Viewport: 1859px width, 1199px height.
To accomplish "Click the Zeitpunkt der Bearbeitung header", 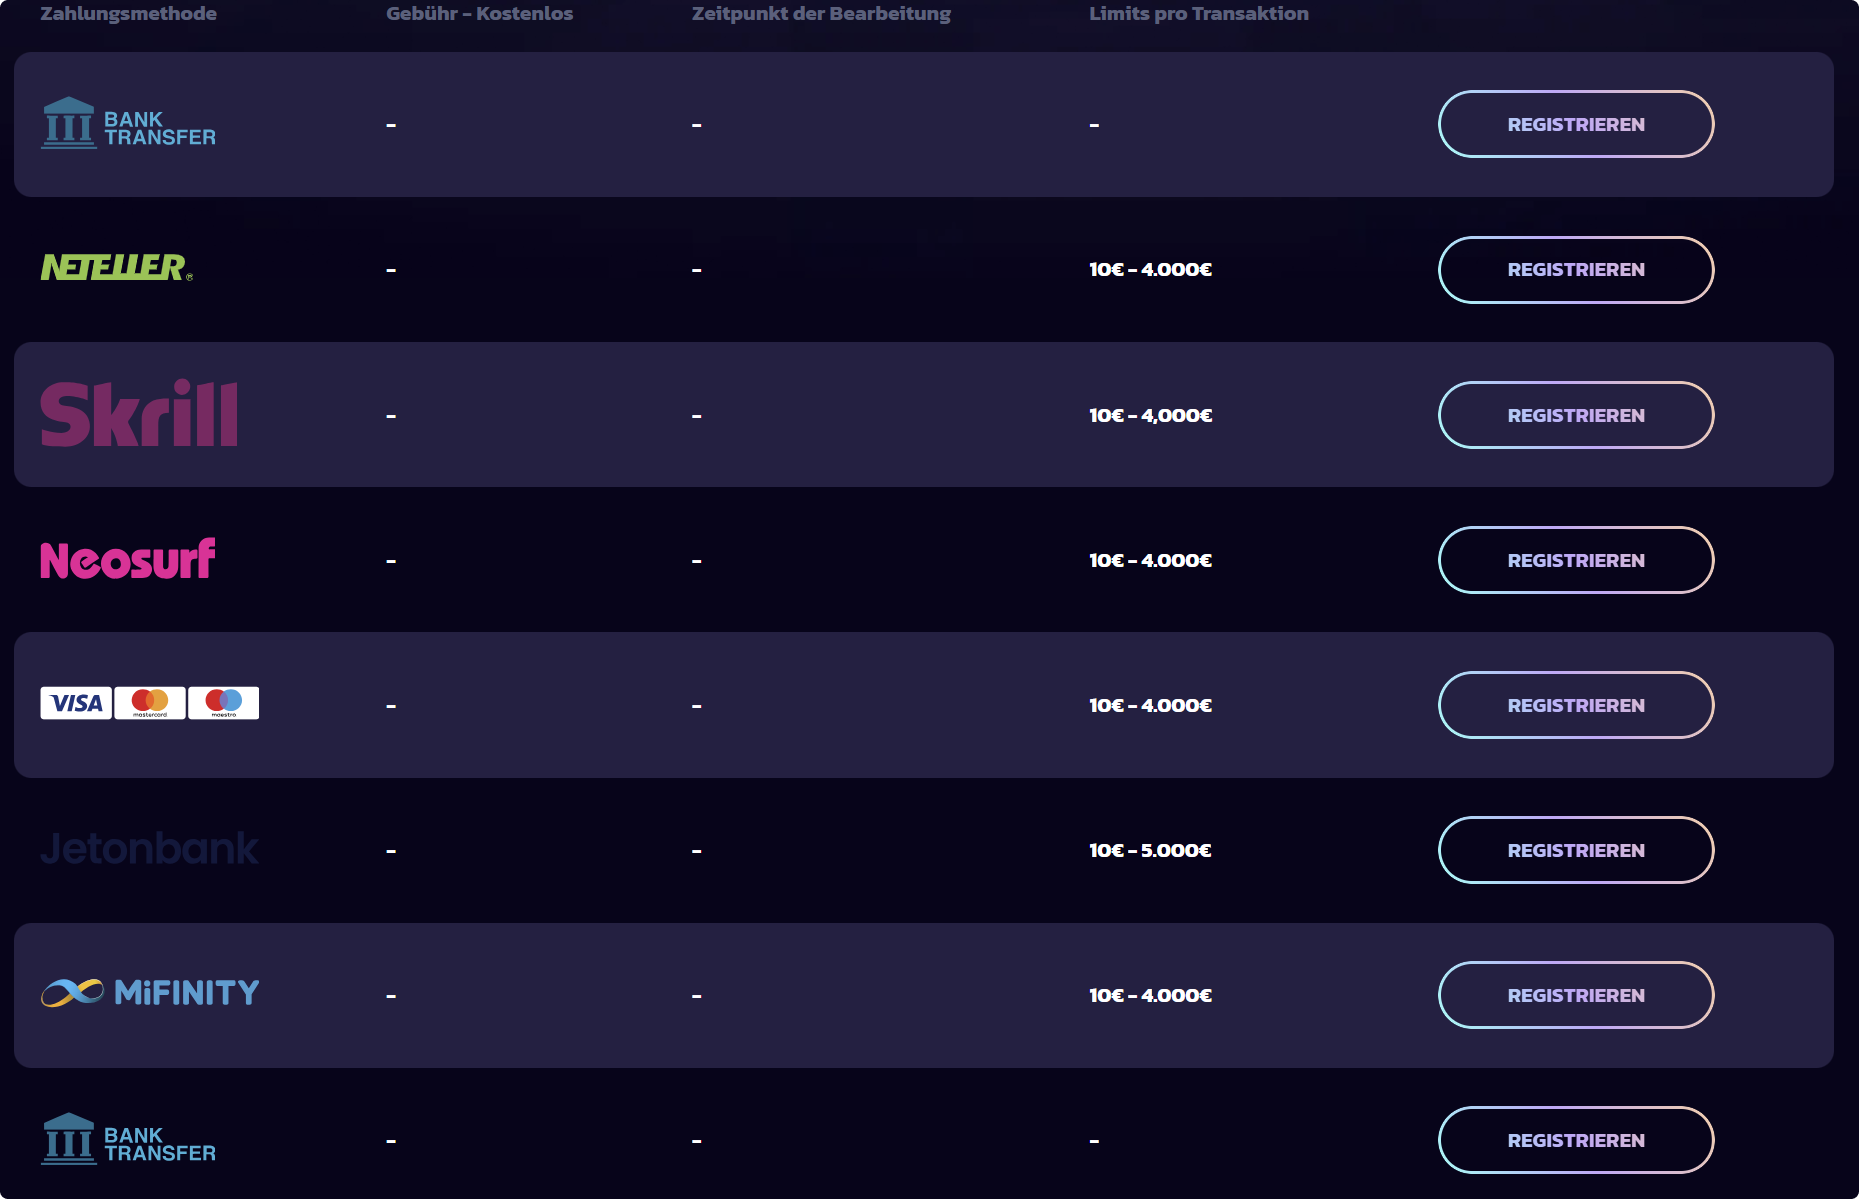I will pyautogui.click(x=821, y=14).
